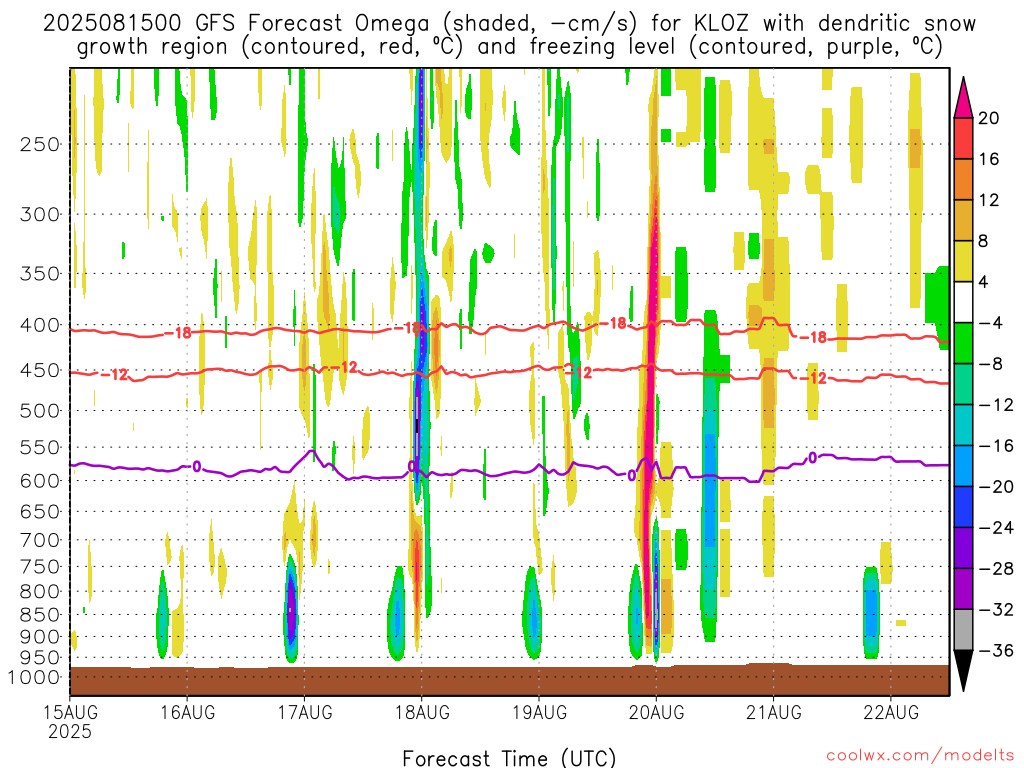Click the -20 label on the colorbar
This screenshot has width=1024, height=768.
pyautogui.click(x=996, y=487)
